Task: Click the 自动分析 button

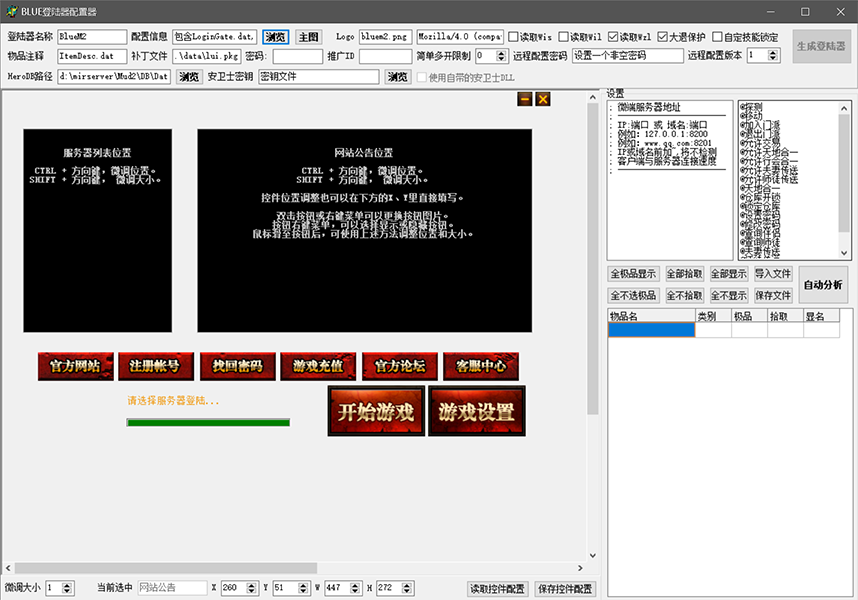Action: (x=822, y=284)
